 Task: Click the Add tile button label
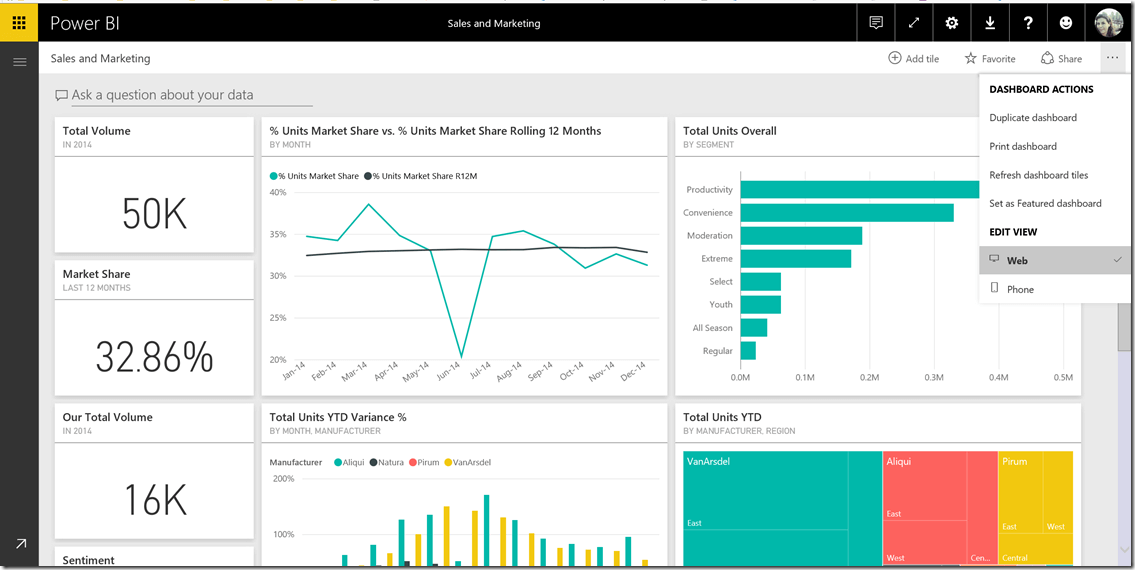tap(922, 59)
